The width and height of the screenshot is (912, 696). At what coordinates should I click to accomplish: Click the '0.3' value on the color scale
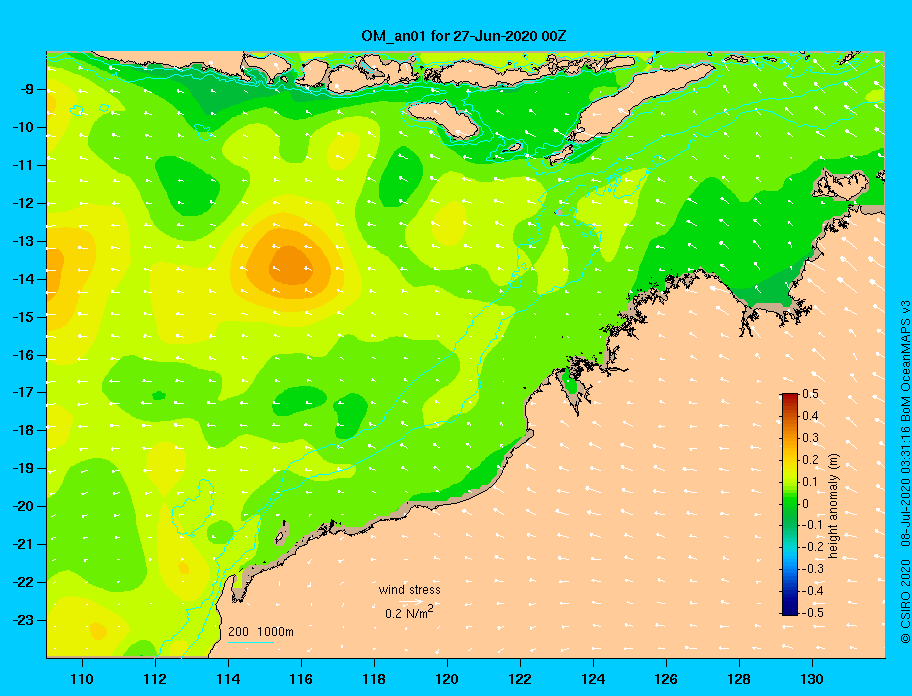pyautogui.click(x=810, y=438)
